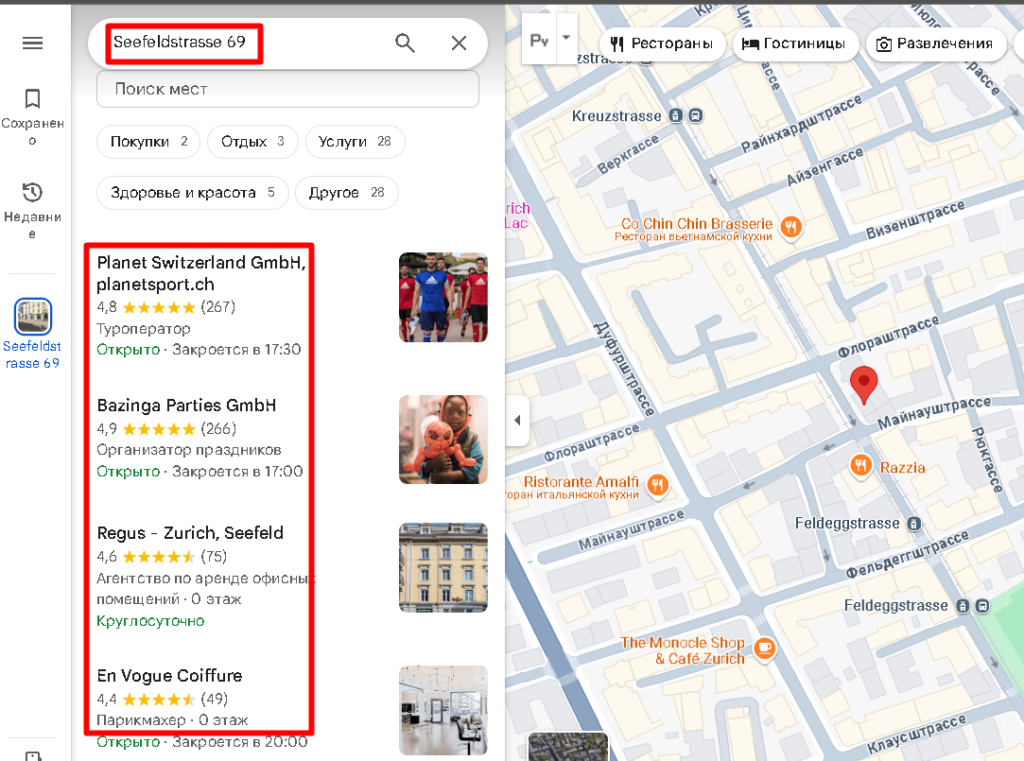The width and height of the screenshot is (1024, 761).
Task: Click the 'Ру' language indicator
Action: tap(539, 40)
